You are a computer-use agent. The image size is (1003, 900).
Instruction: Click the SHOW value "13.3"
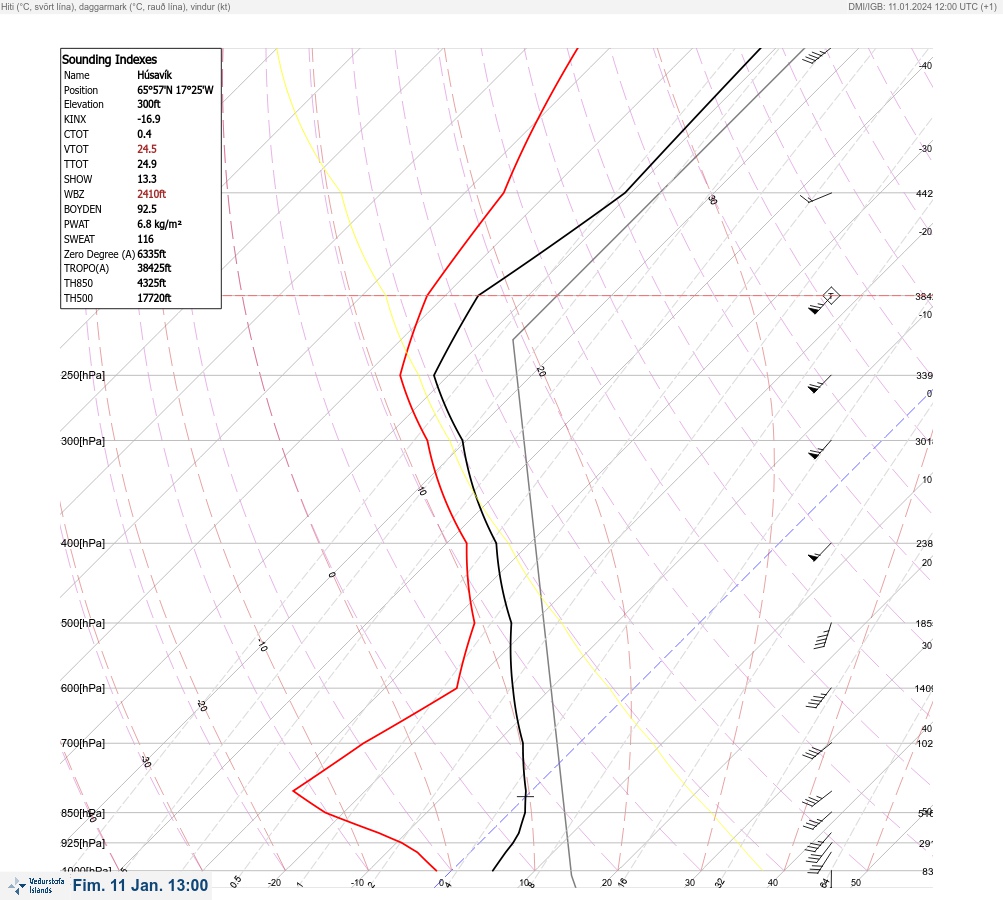pos(146,179)
